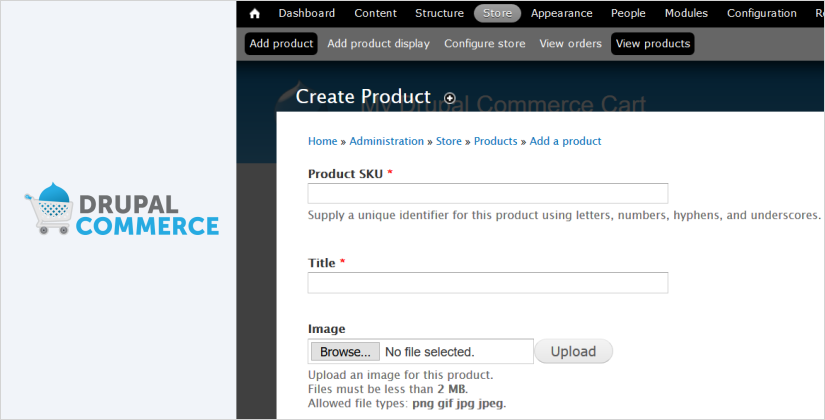Open the Dashboard menu item
This screenshot has width=825, height=420.
click(x=307, y=14)
